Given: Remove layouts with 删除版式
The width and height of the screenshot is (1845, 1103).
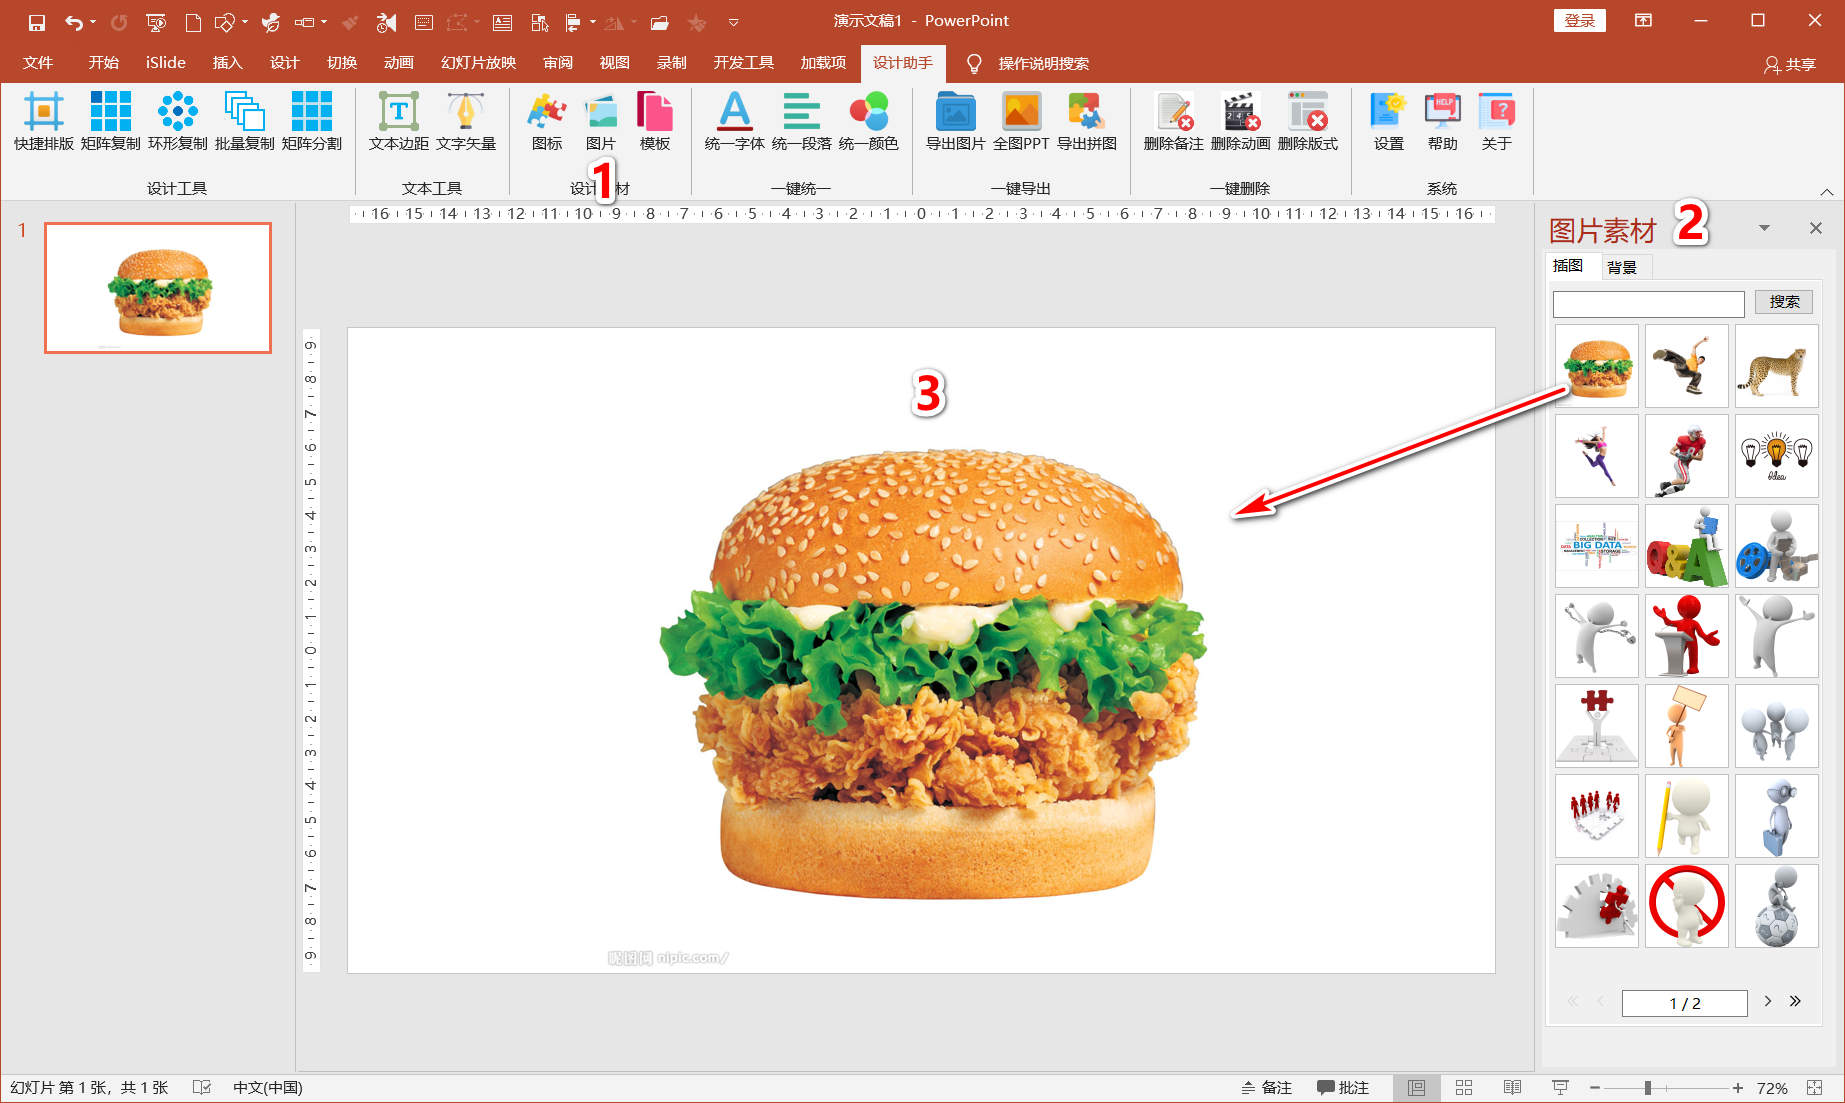Looking at the screenshot, I should [1308, 121].
